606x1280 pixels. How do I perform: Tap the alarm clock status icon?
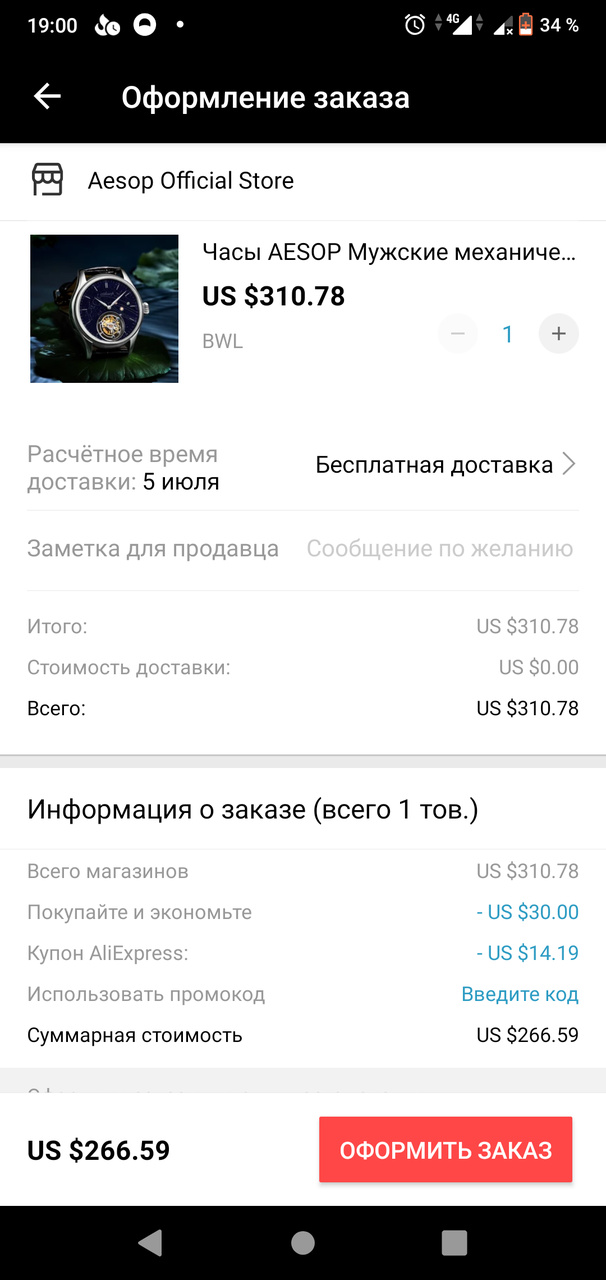coord(415,26)
